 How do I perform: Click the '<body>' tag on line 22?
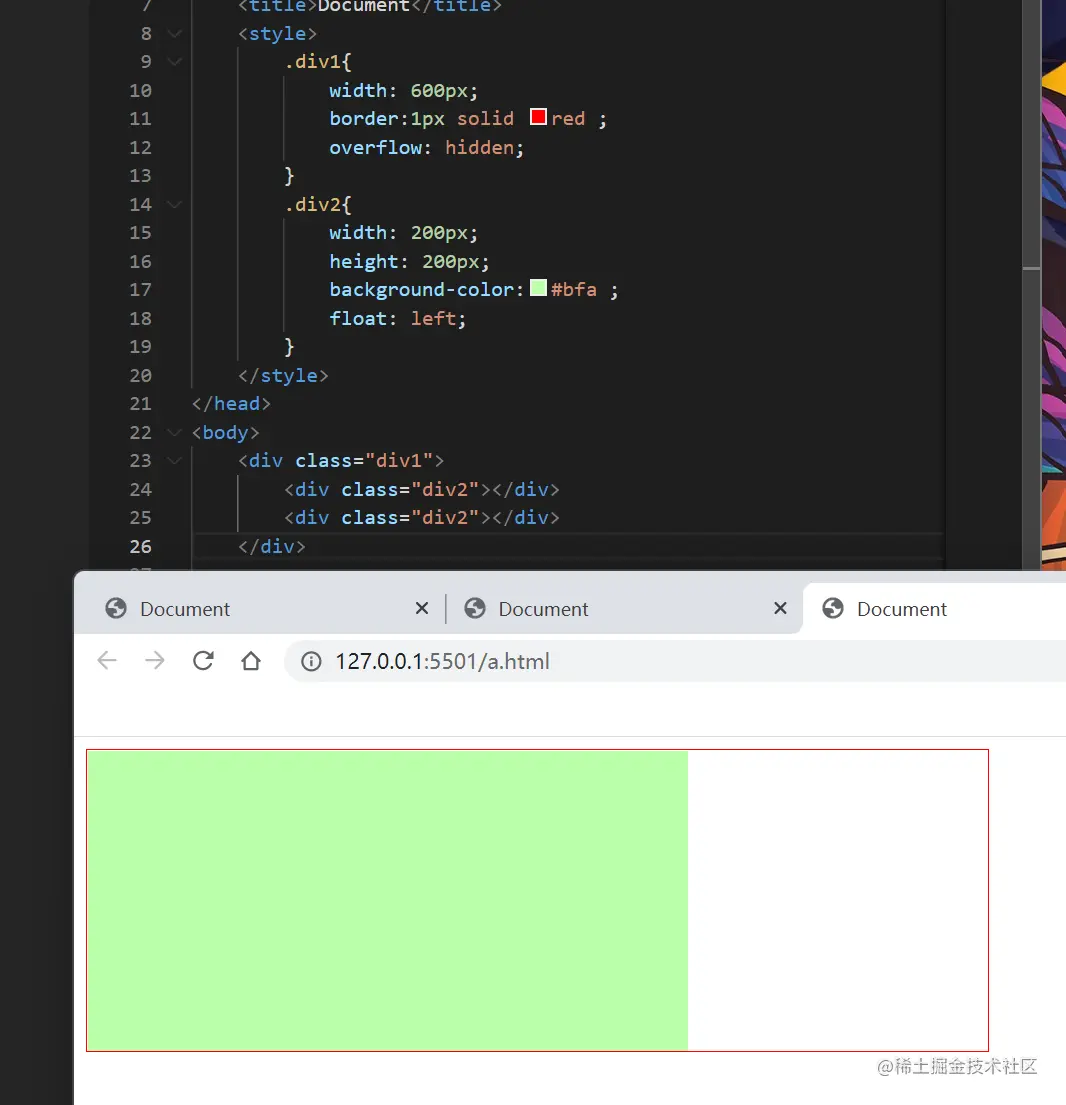(x=225, y=433)
